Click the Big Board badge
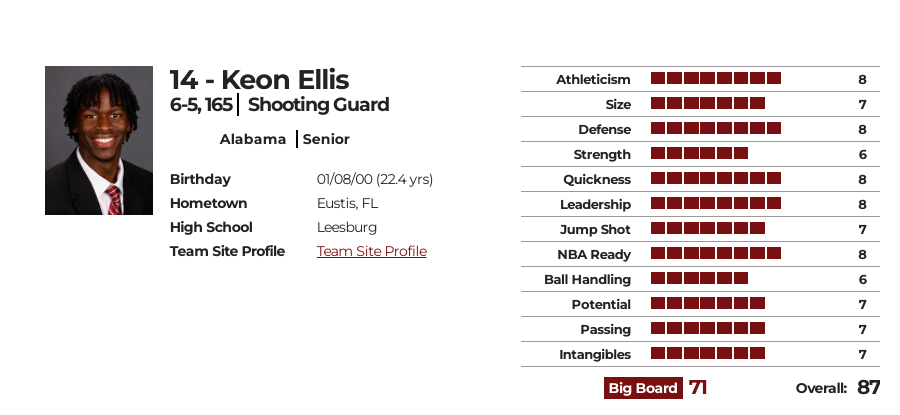 tap(643, 388)
